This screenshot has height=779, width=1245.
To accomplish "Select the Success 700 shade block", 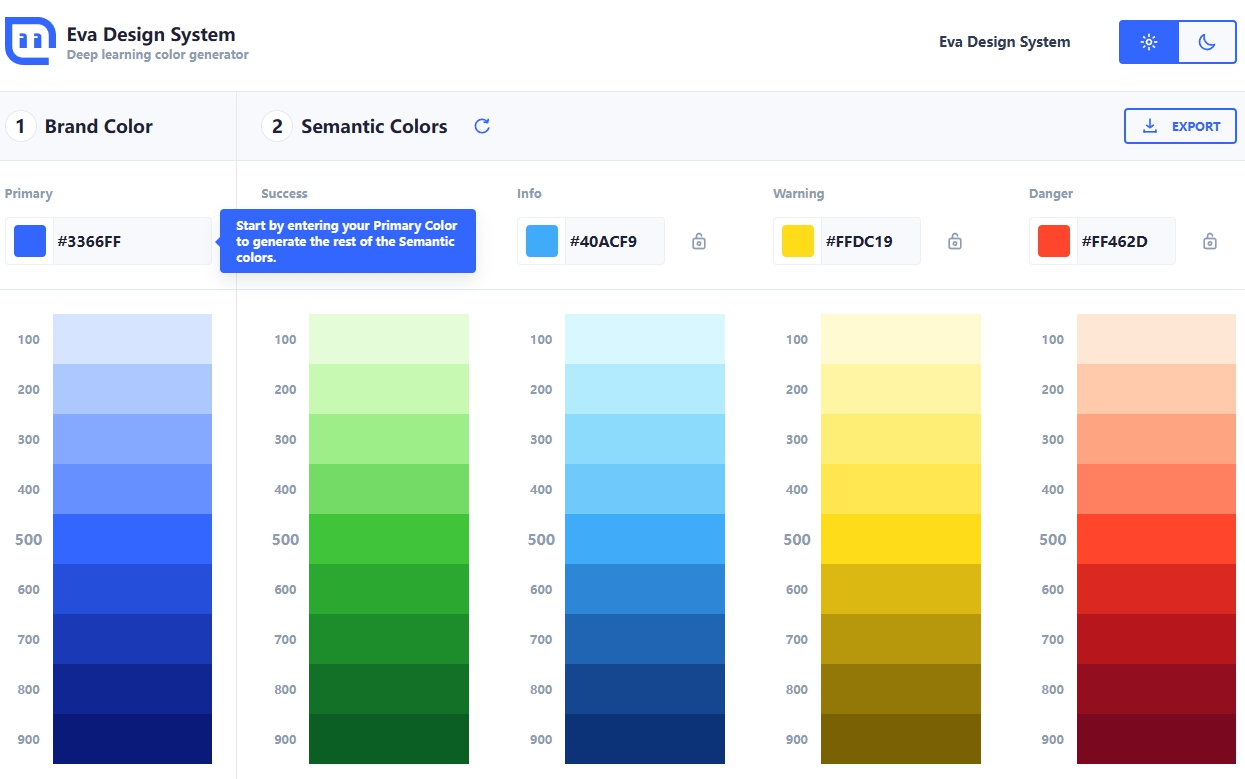I will pyautogui.click(x=389, y=639).
